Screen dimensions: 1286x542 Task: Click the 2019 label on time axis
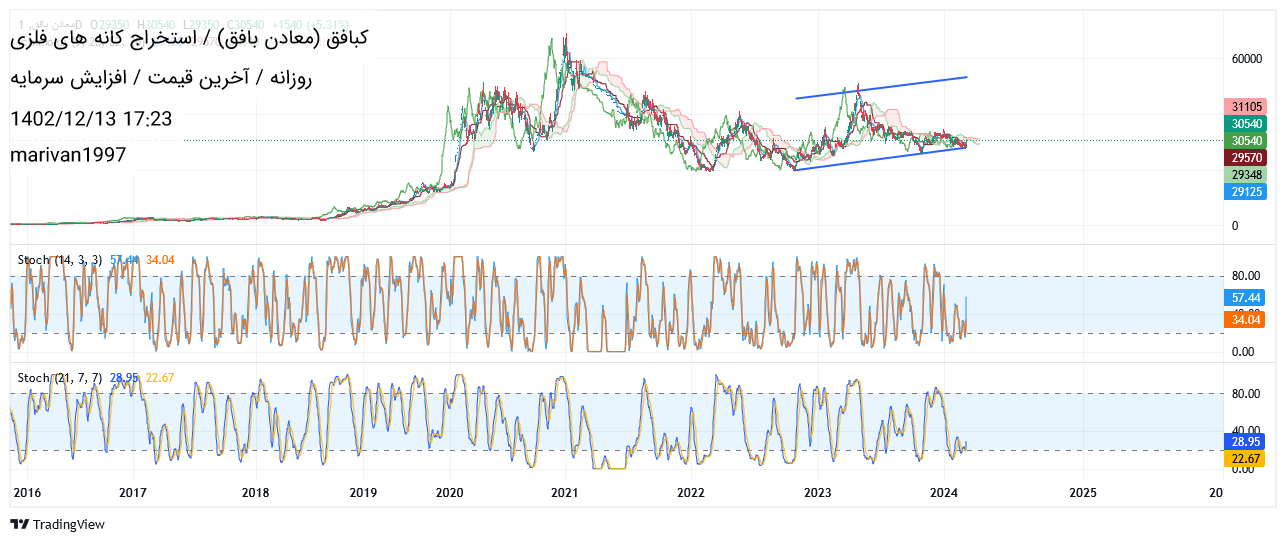363,492
